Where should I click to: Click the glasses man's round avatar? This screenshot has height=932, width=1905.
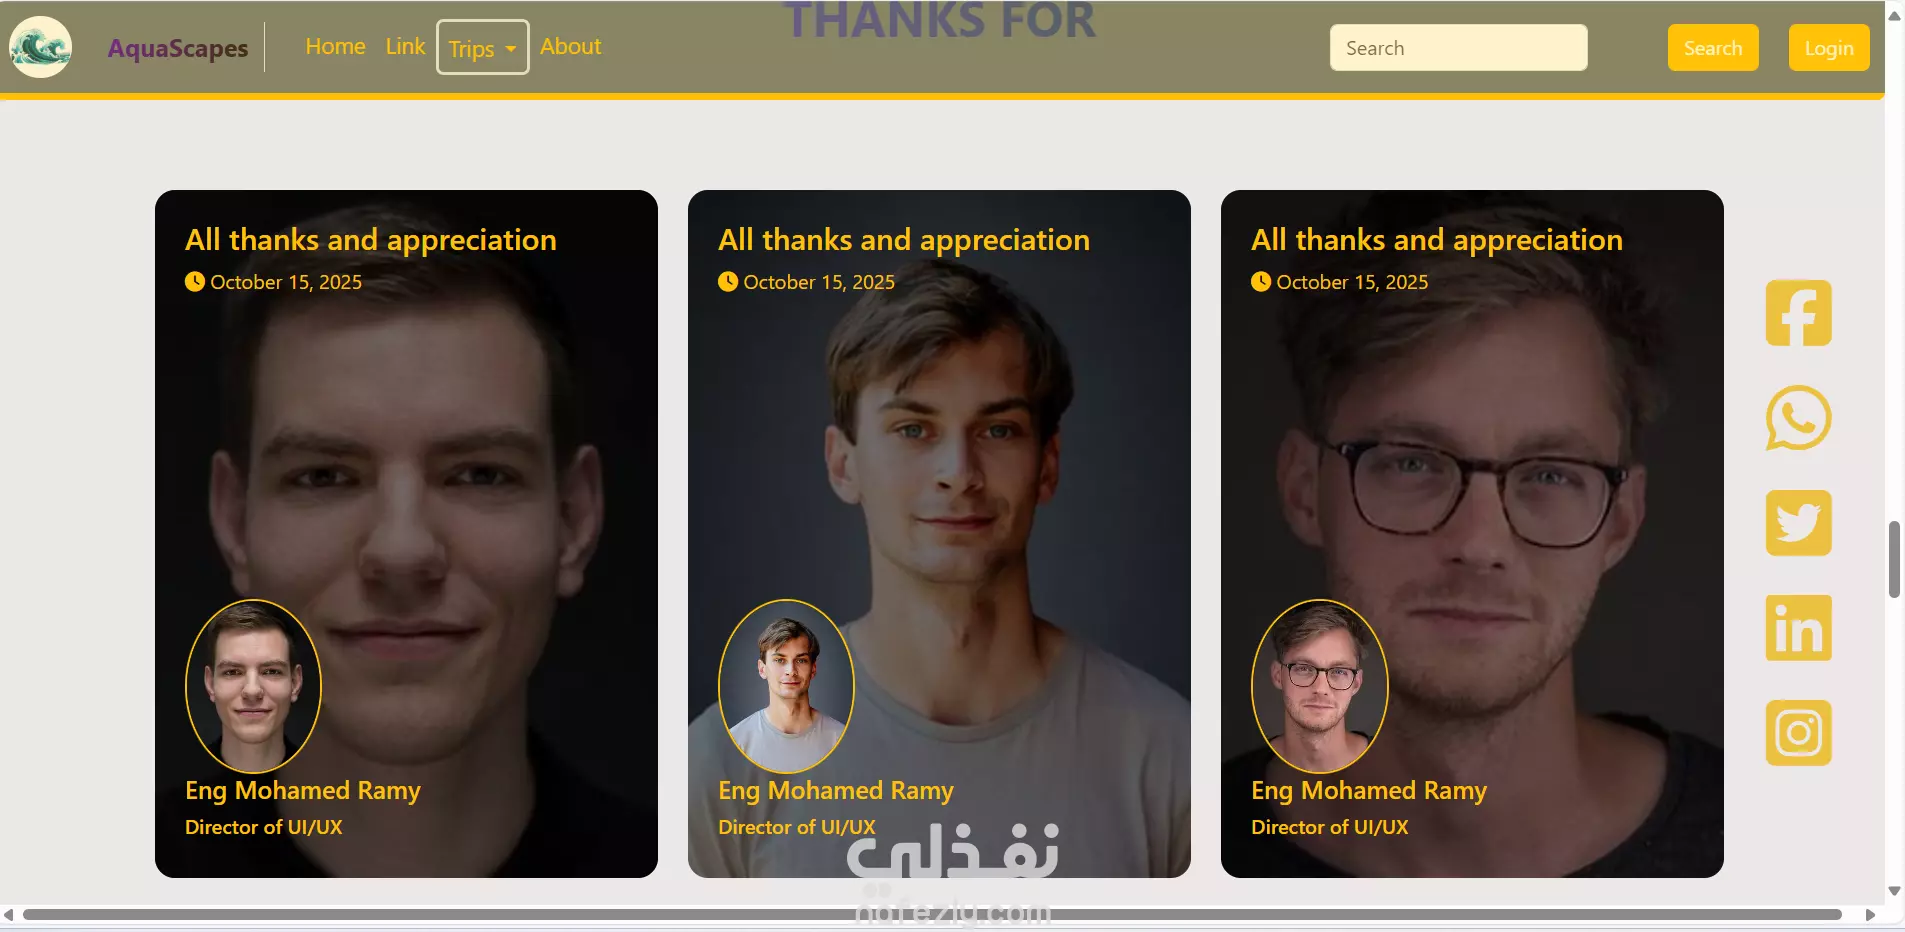pyautogui.click(x=1319, y=686)
